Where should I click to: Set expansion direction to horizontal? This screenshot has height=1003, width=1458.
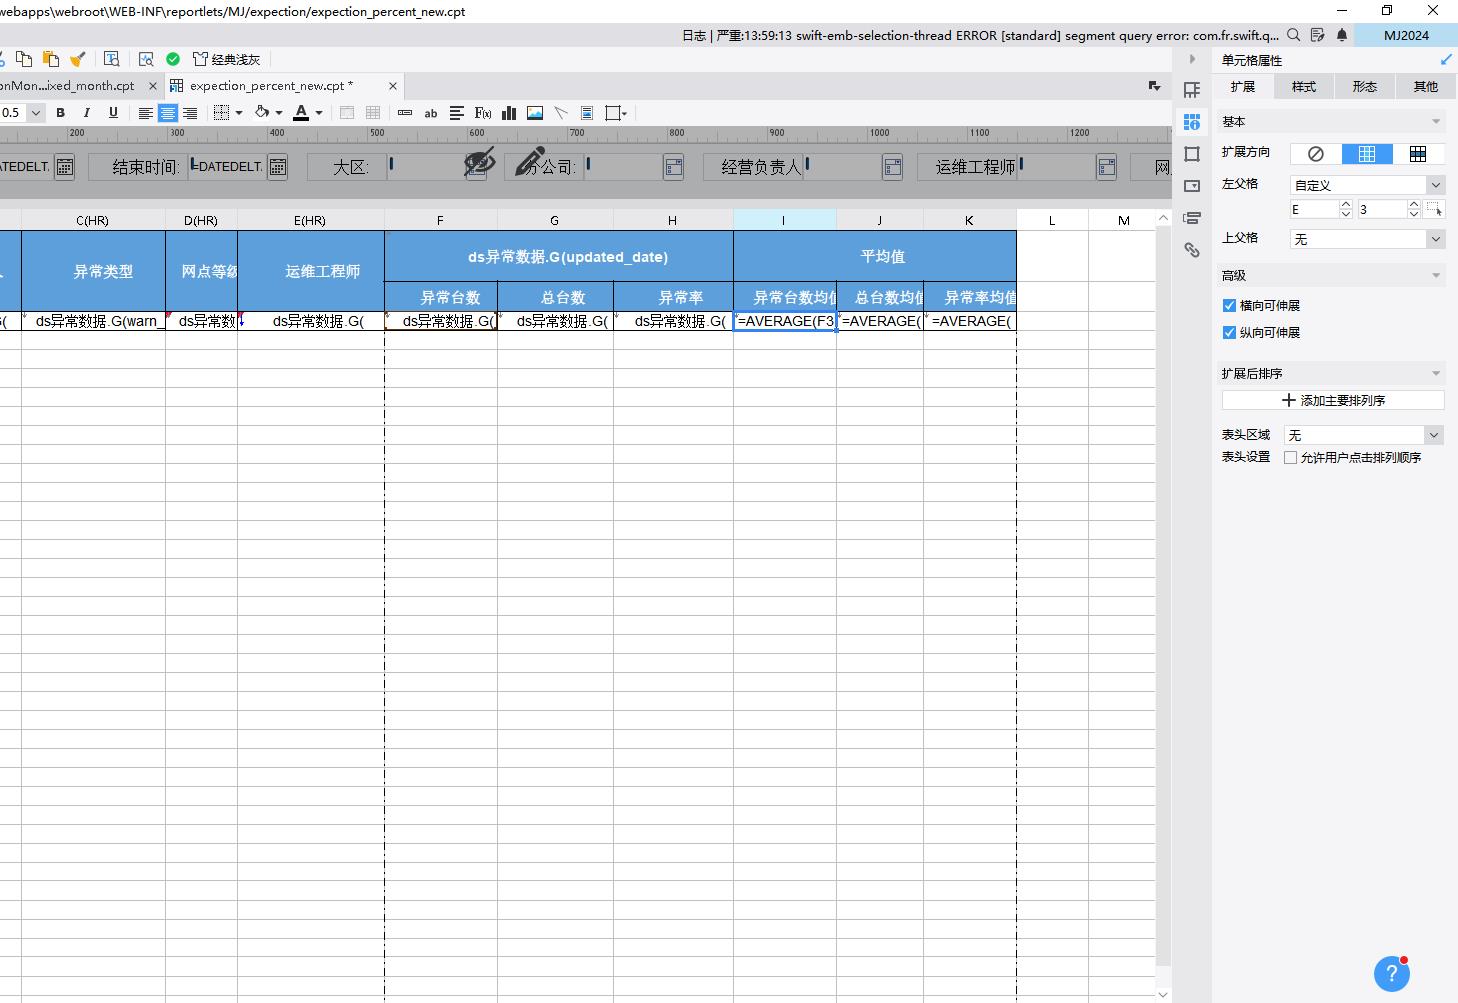point(1418,154)
